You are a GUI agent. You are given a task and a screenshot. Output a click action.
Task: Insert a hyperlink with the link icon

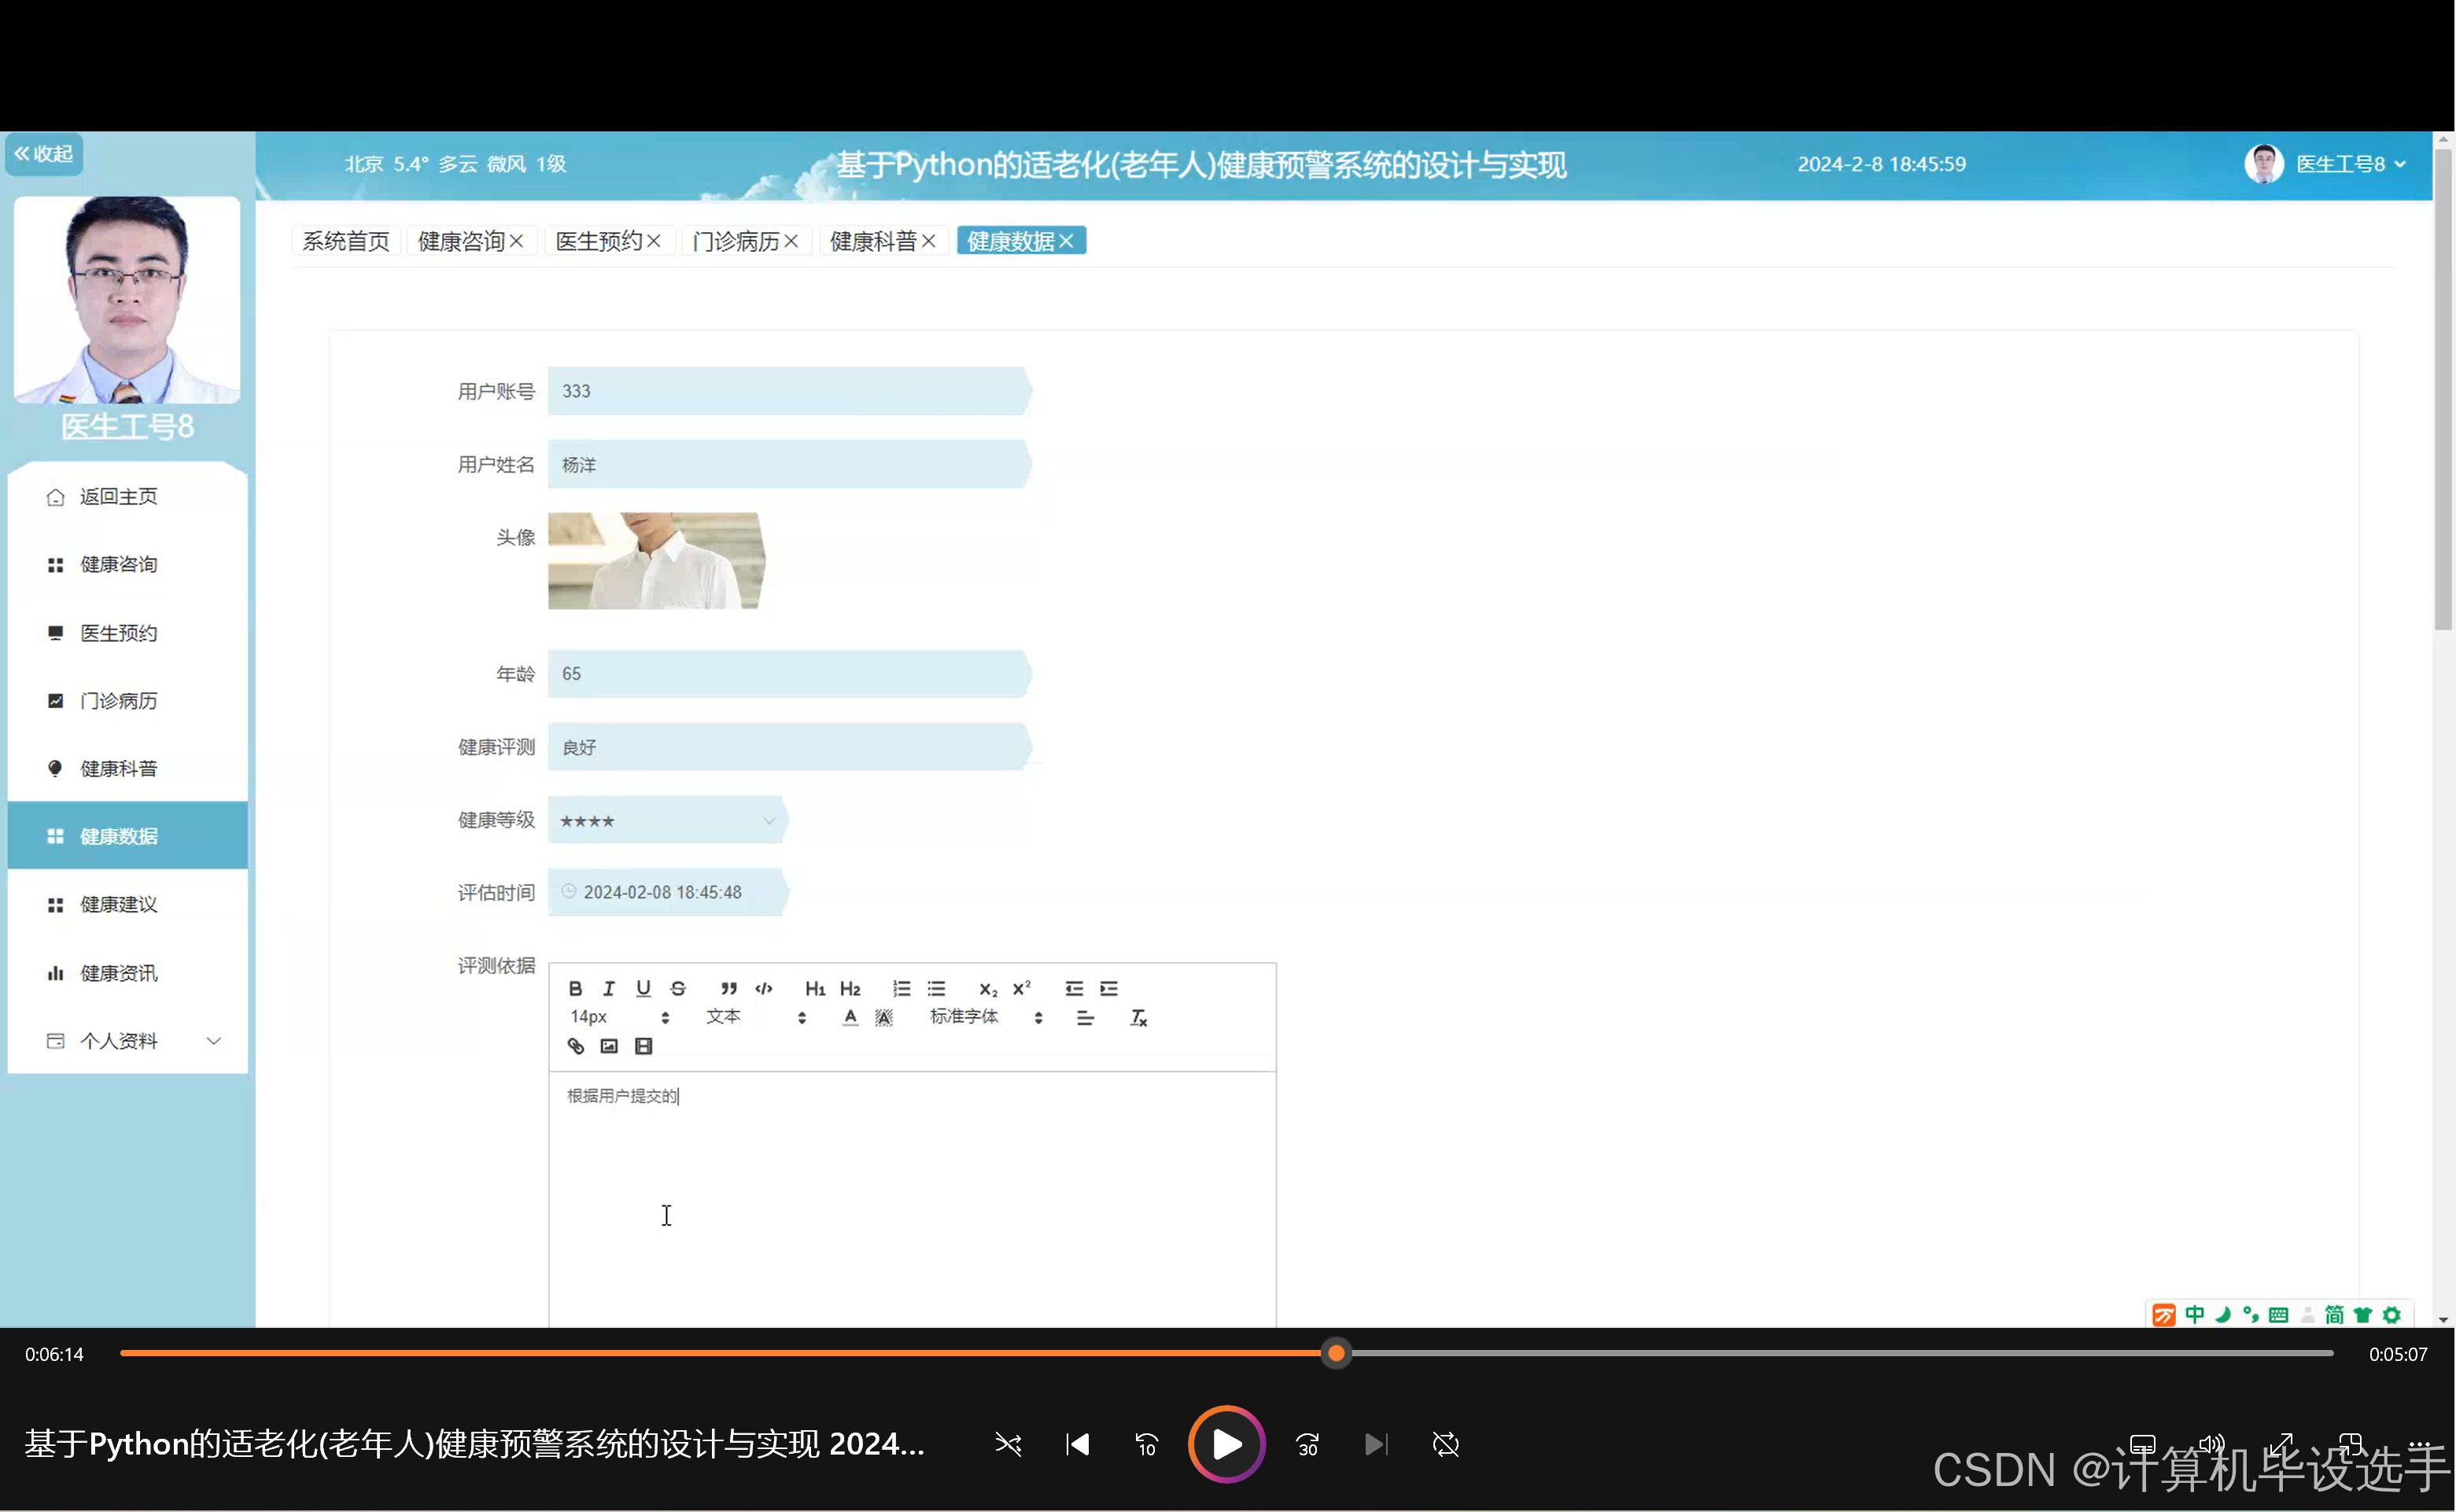(576, 1046)
